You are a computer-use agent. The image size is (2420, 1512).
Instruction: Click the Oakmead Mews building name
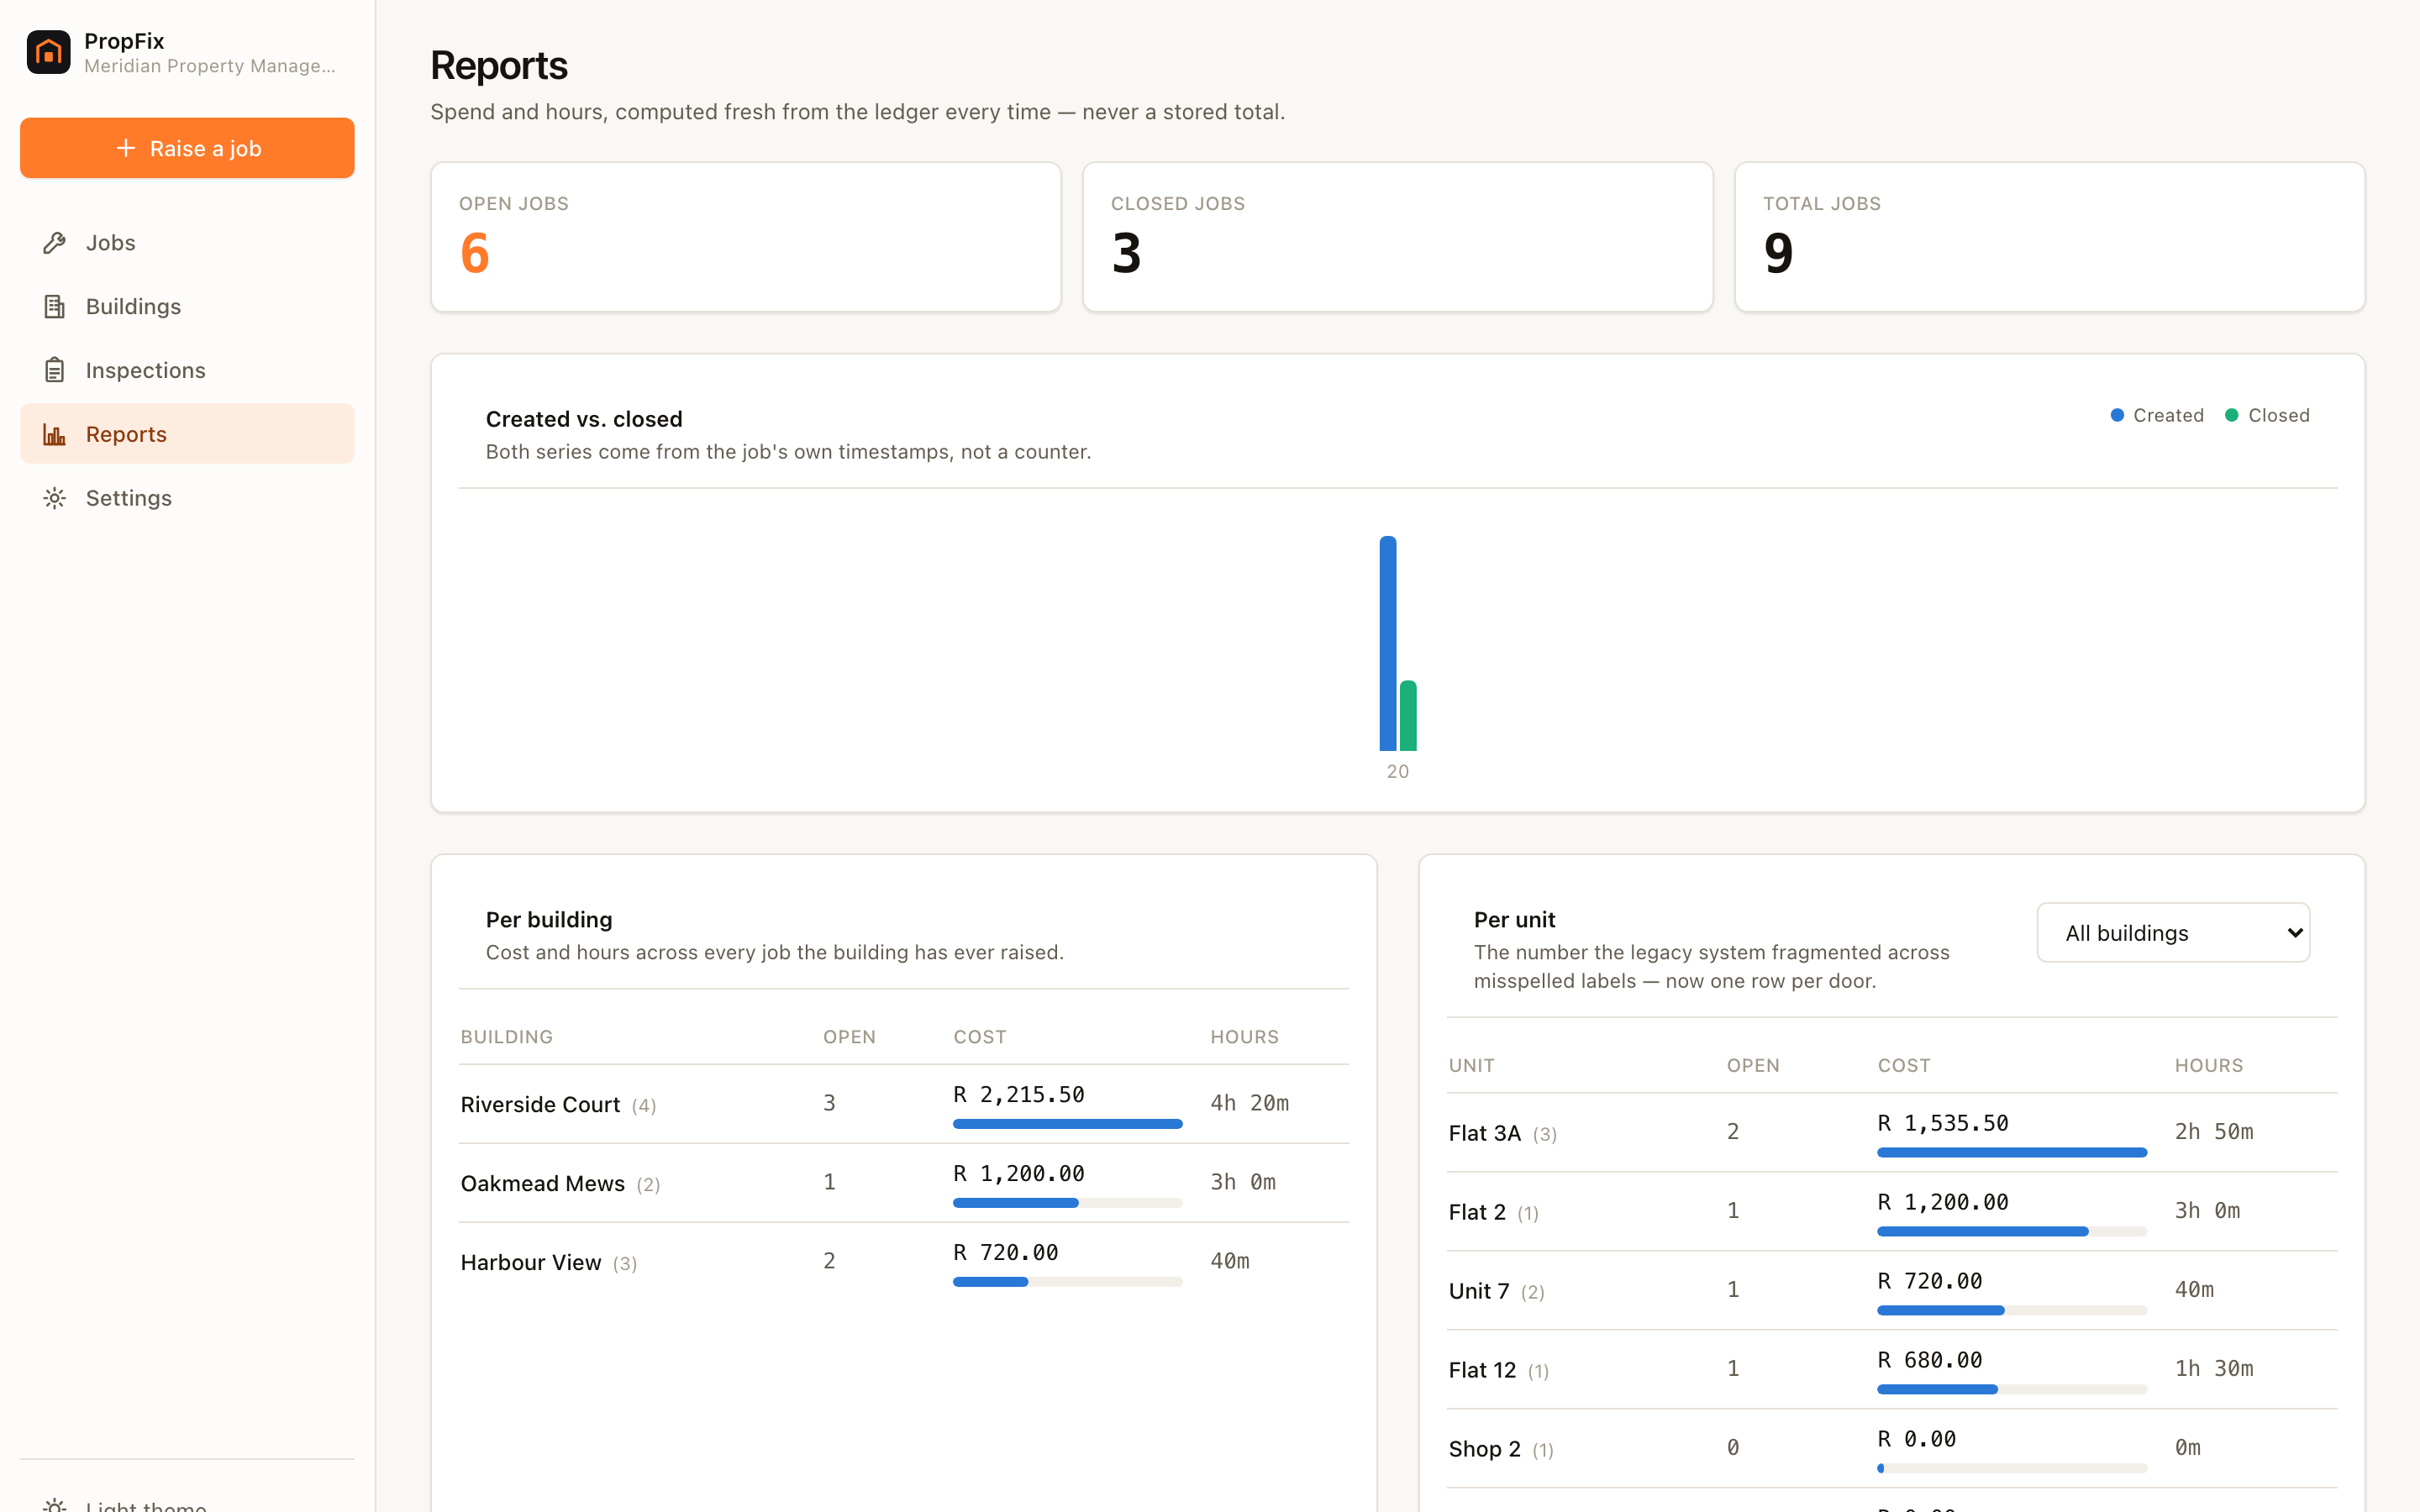[x=542, y=1183]
